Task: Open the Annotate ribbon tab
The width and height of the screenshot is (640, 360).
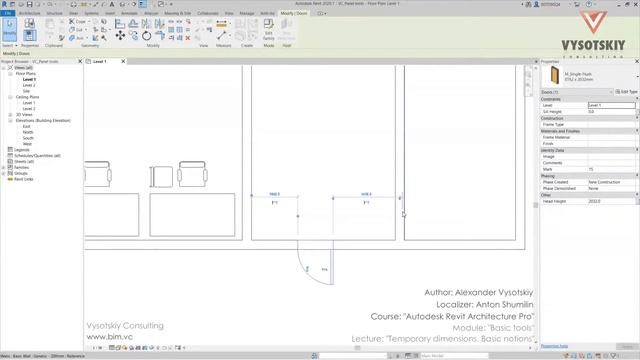Action: 129,13
